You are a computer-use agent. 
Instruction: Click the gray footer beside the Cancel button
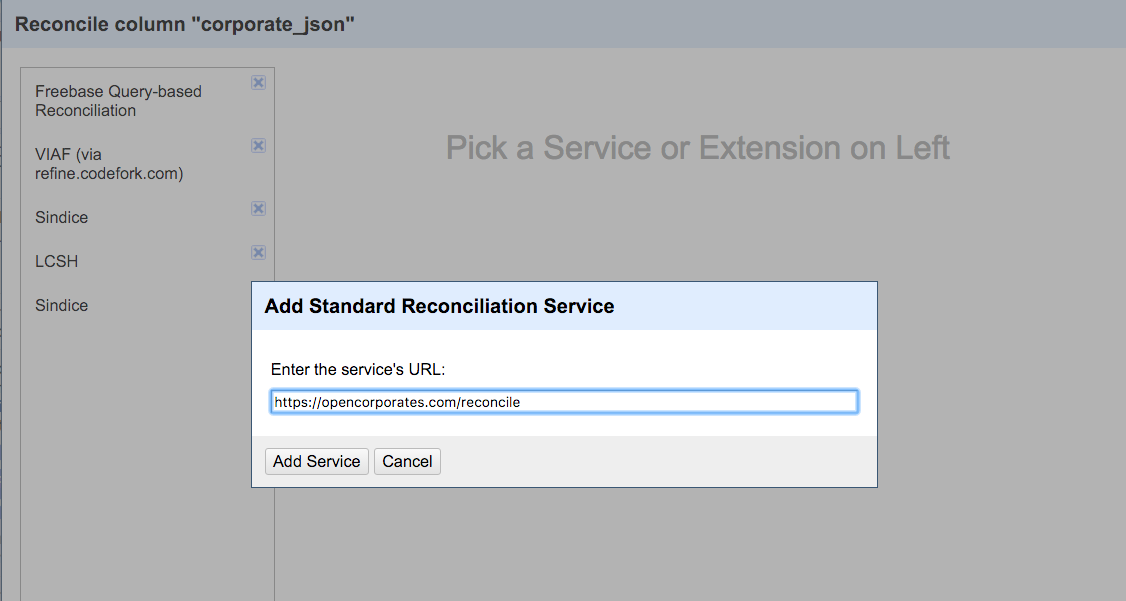[650, 461]
